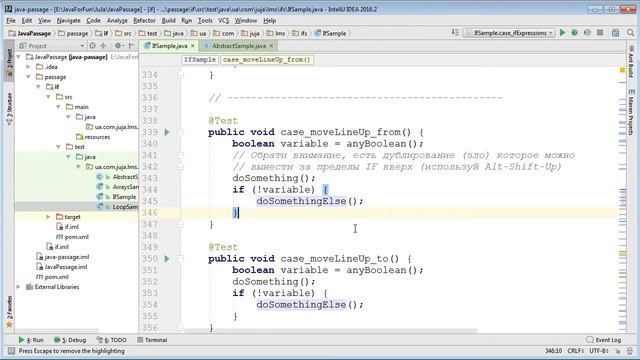The height and width of the screenshot is (360, 640).
Task: Switch to the AbstractSample.java tab
Action: [x=239, y=46]
